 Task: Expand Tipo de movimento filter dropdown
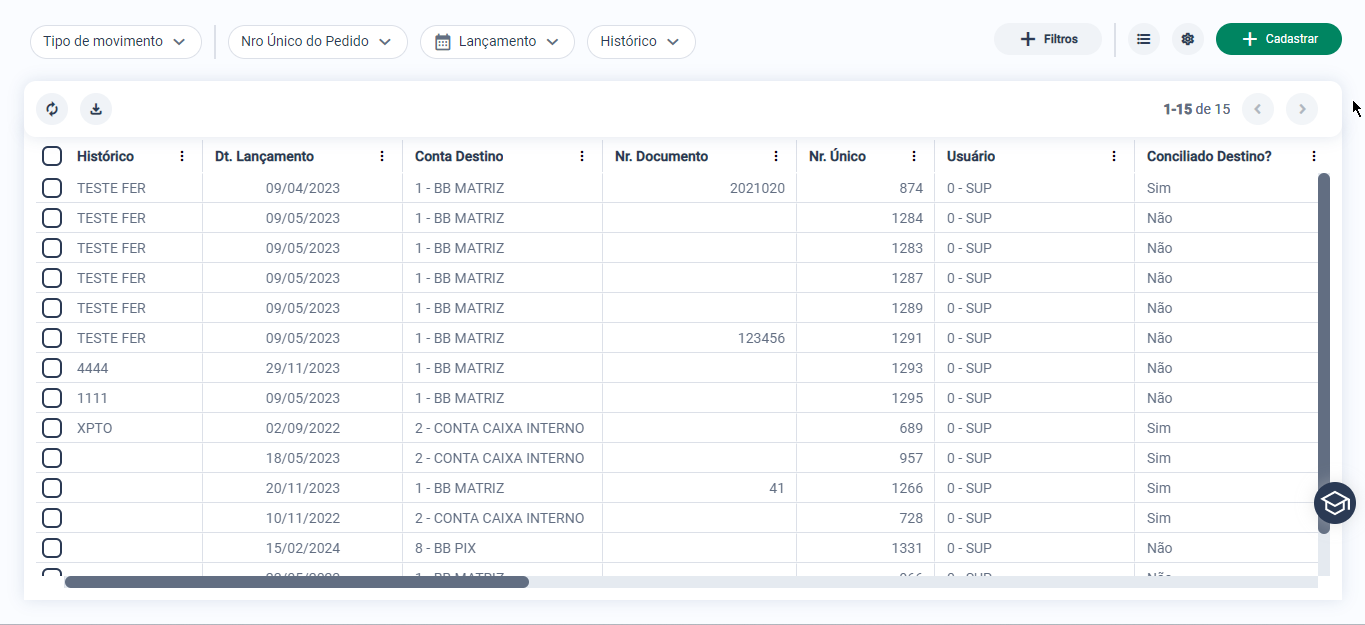tap(116, 42)
